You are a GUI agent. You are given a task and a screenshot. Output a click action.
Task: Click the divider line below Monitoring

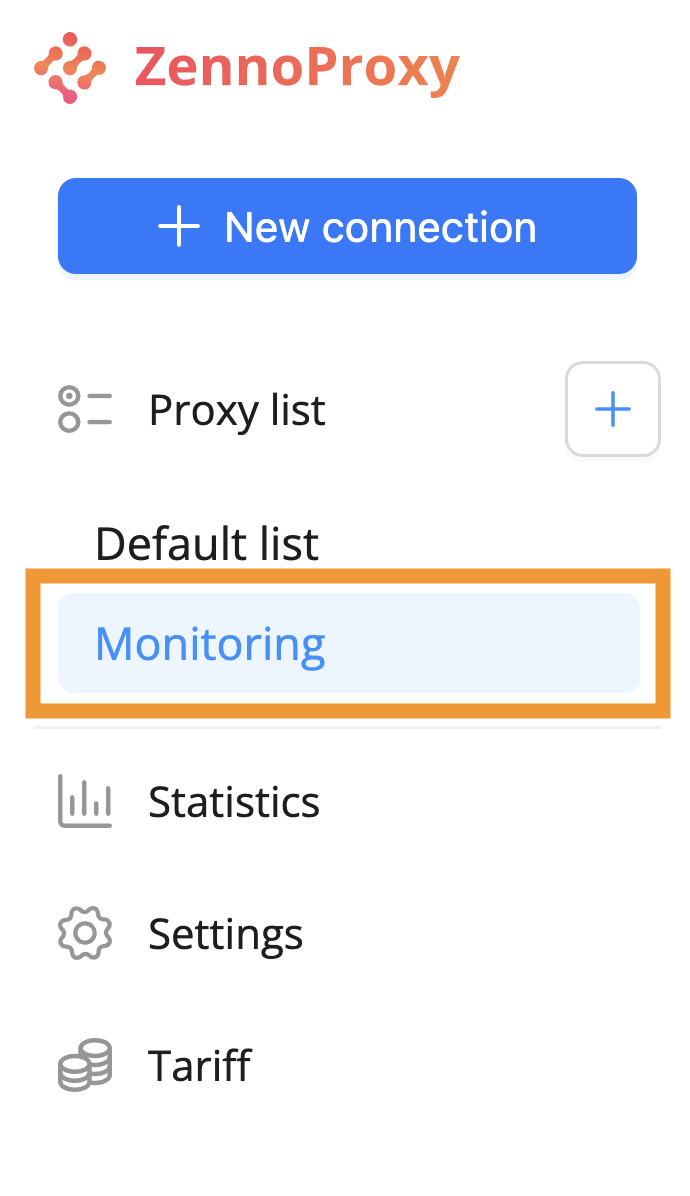tap(347, 728)
